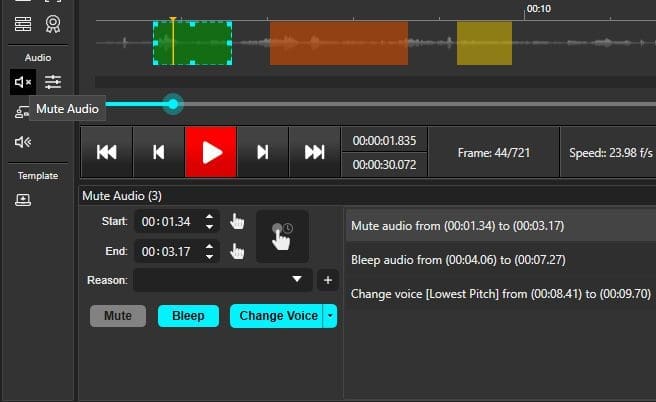This screenshot has width=656, height=402.
Task: Open Change Voice options arrow
Action: pos(330,316)
